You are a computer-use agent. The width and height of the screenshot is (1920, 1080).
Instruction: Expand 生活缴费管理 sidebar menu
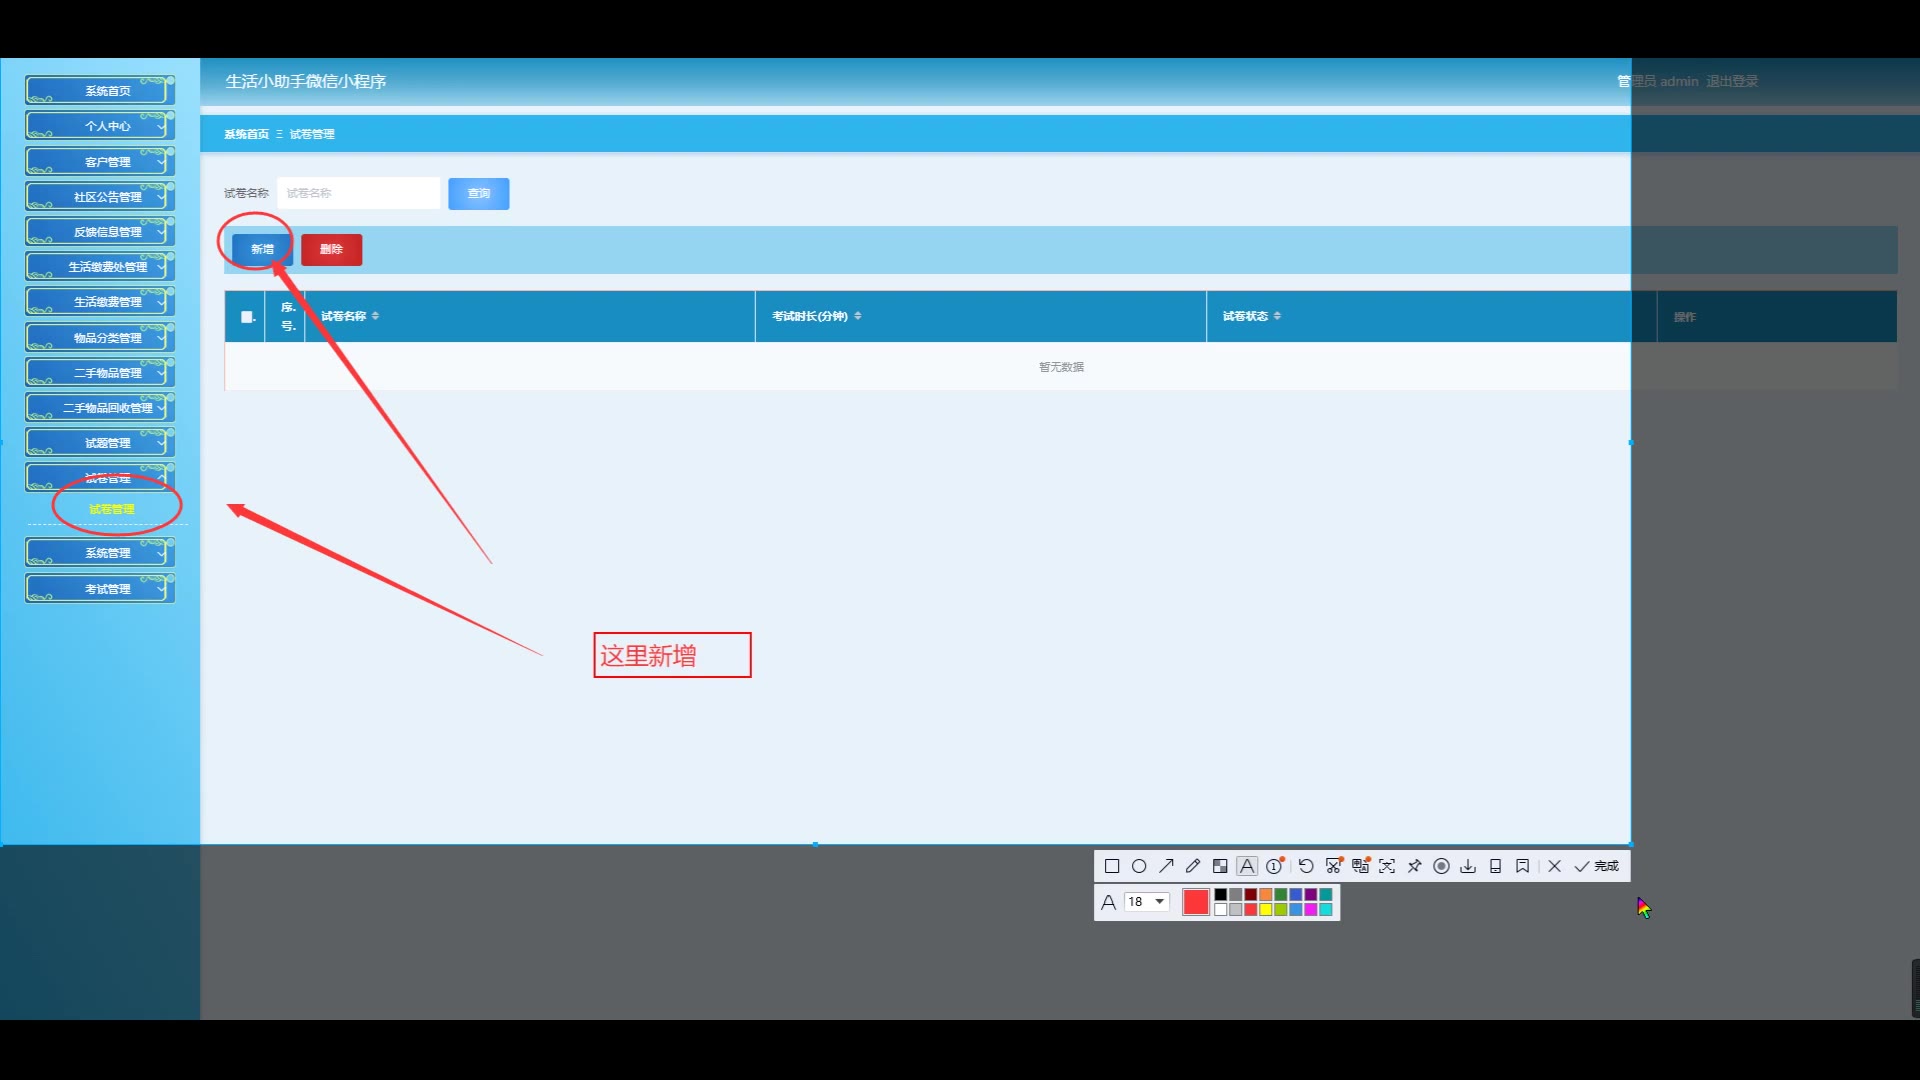point(100,302)
